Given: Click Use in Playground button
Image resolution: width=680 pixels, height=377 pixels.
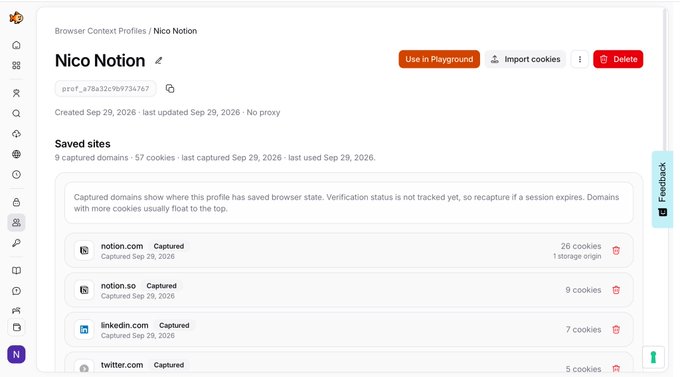Looking at the screenshot, I should pos(439,59).
